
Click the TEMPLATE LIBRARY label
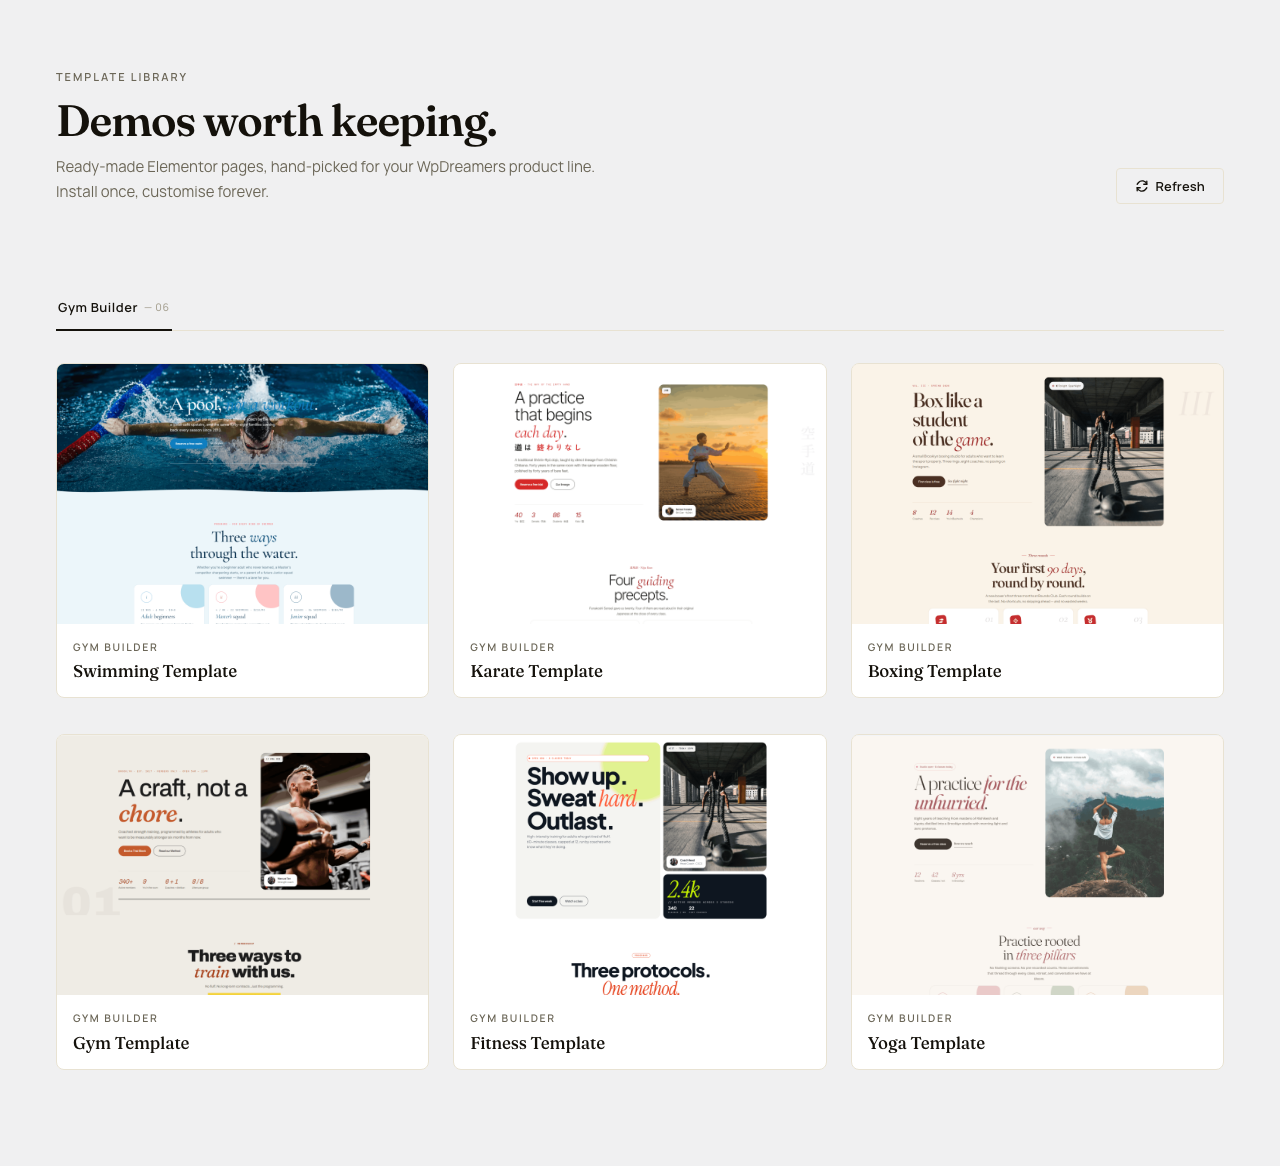(121, 77)
